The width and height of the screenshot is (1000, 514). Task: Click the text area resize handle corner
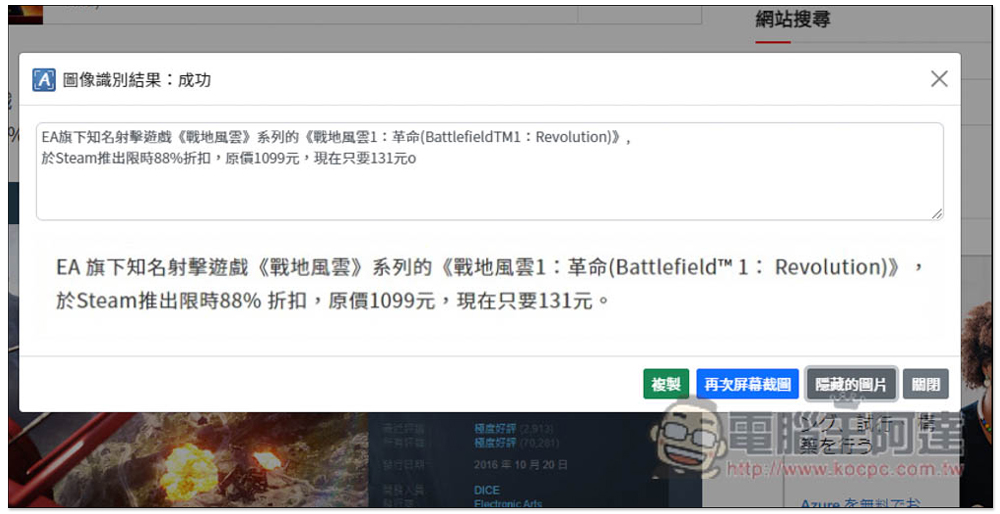[937, 213]
